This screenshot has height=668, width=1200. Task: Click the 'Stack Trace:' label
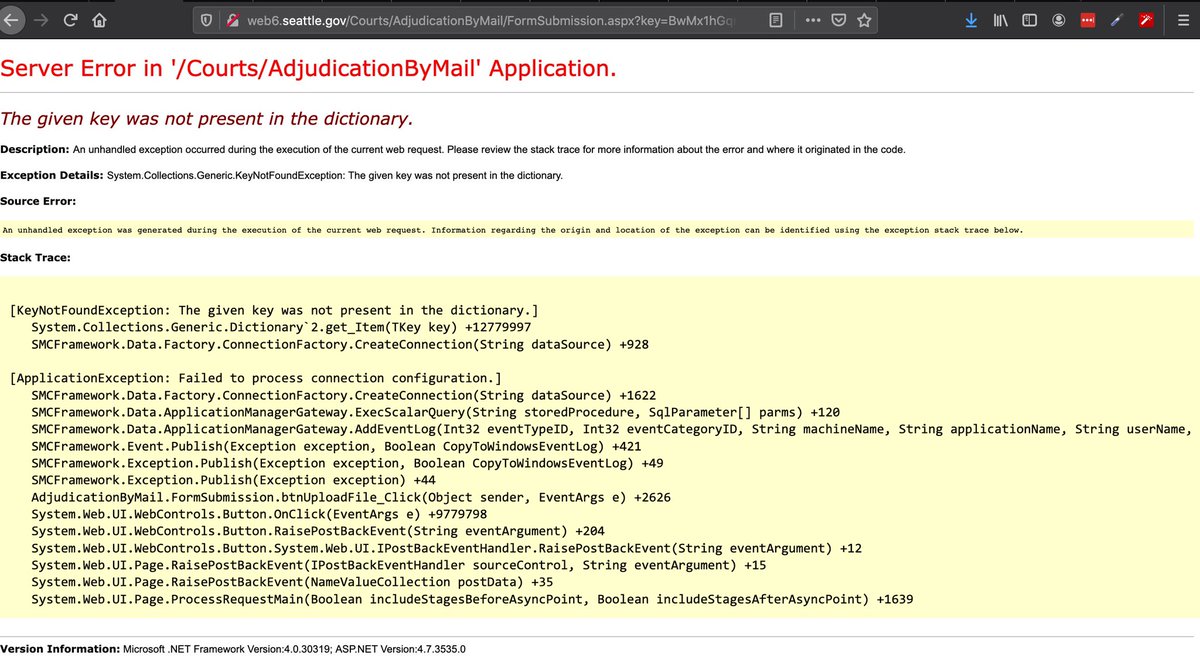click(x=35, y=257)
